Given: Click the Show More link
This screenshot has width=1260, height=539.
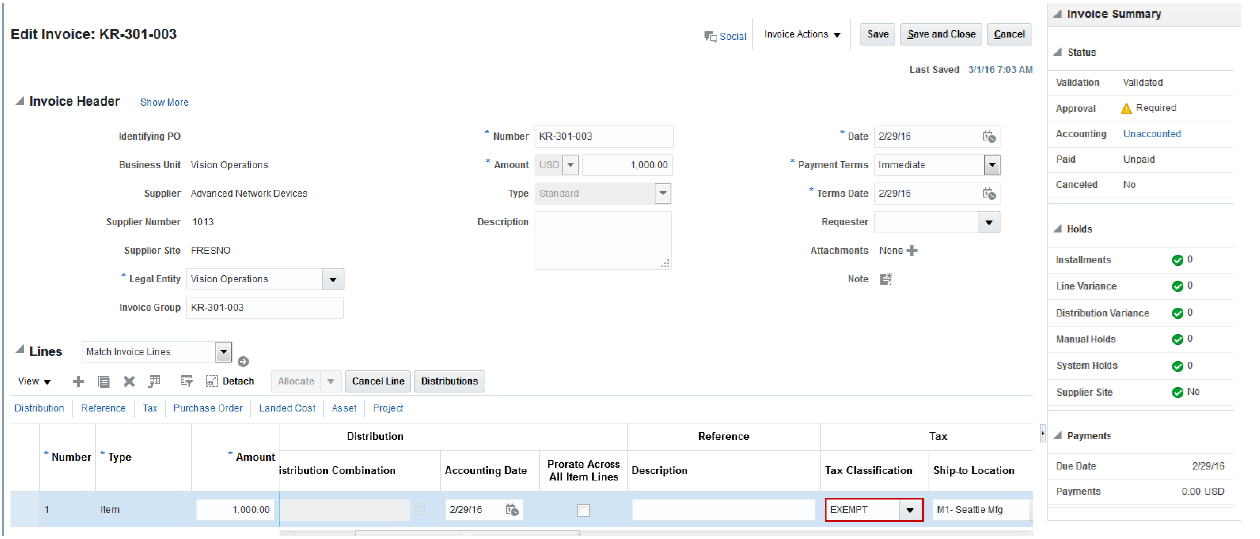Looking at the screenshot, I should pos(164,102).
